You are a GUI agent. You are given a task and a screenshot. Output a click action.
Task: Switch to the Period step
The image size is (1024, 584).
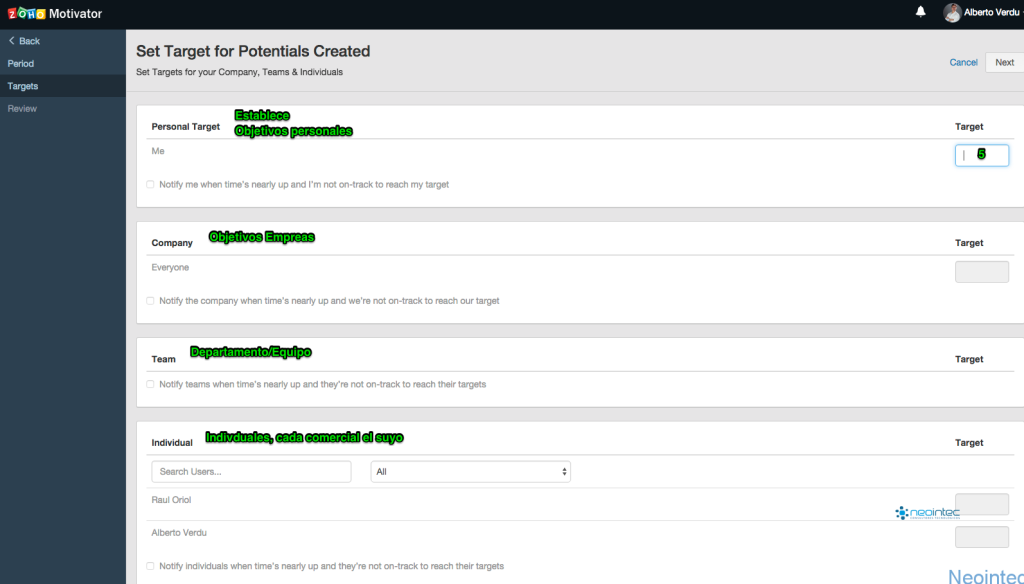tap(21, 63)
